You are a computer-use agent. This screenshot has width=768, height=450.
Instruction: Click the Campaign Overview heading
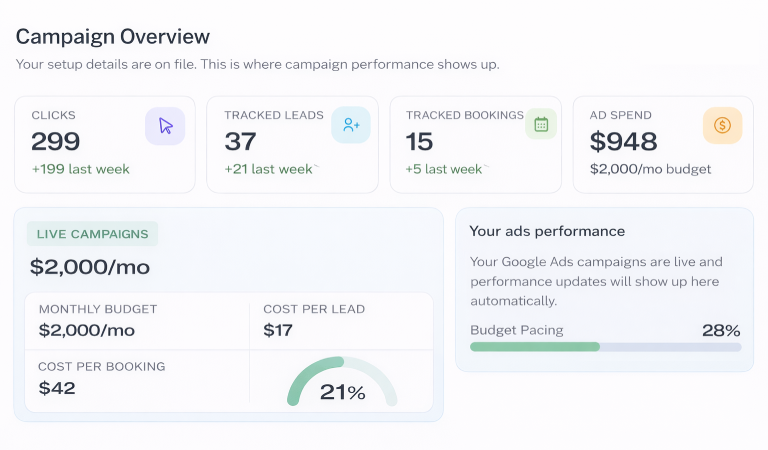point(113,37)
